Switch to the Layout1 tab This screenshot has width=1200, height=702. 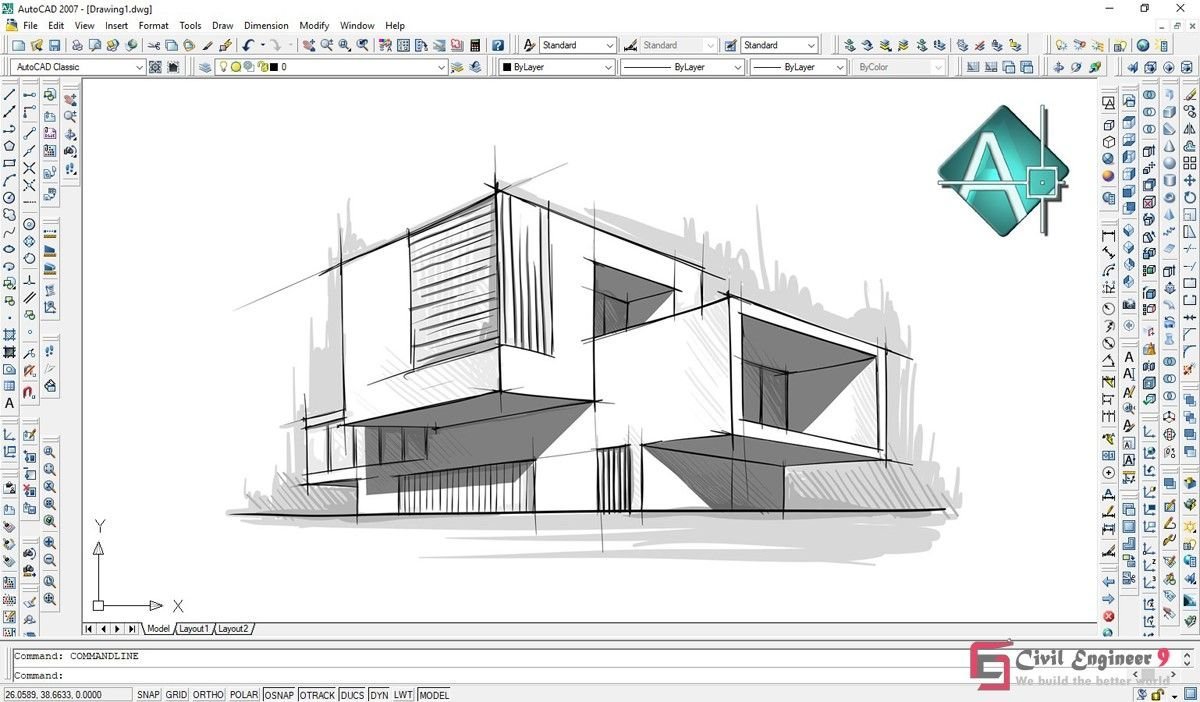[x=194, y=629]
